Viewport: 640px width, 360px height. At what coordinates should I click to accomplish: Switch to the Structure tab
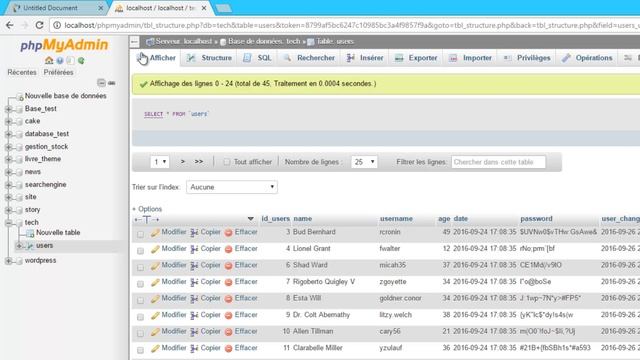[210, 58]
